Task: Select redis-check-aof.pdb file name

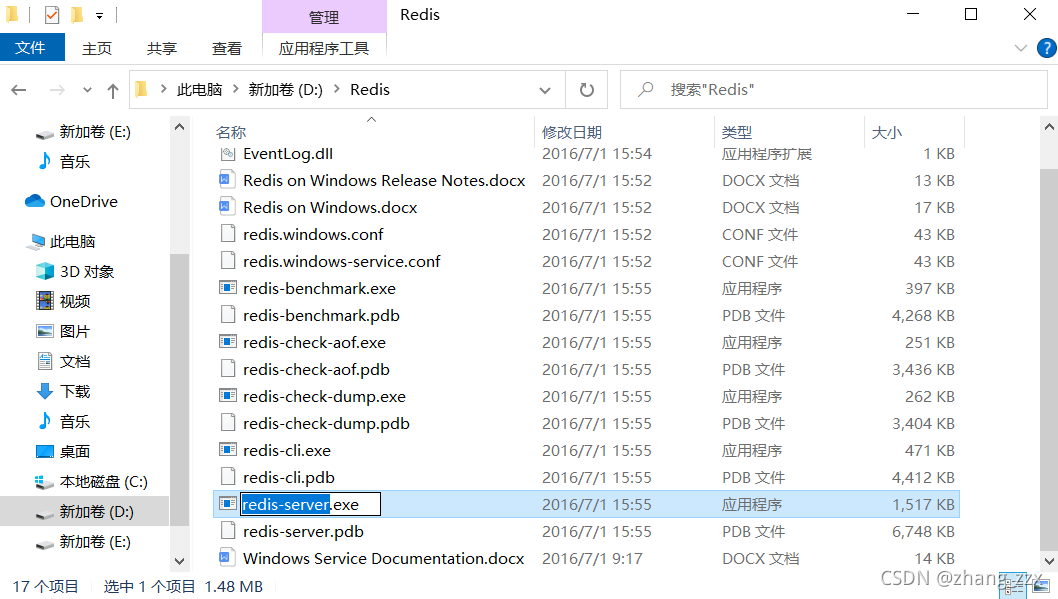Action: click(316, 369)
